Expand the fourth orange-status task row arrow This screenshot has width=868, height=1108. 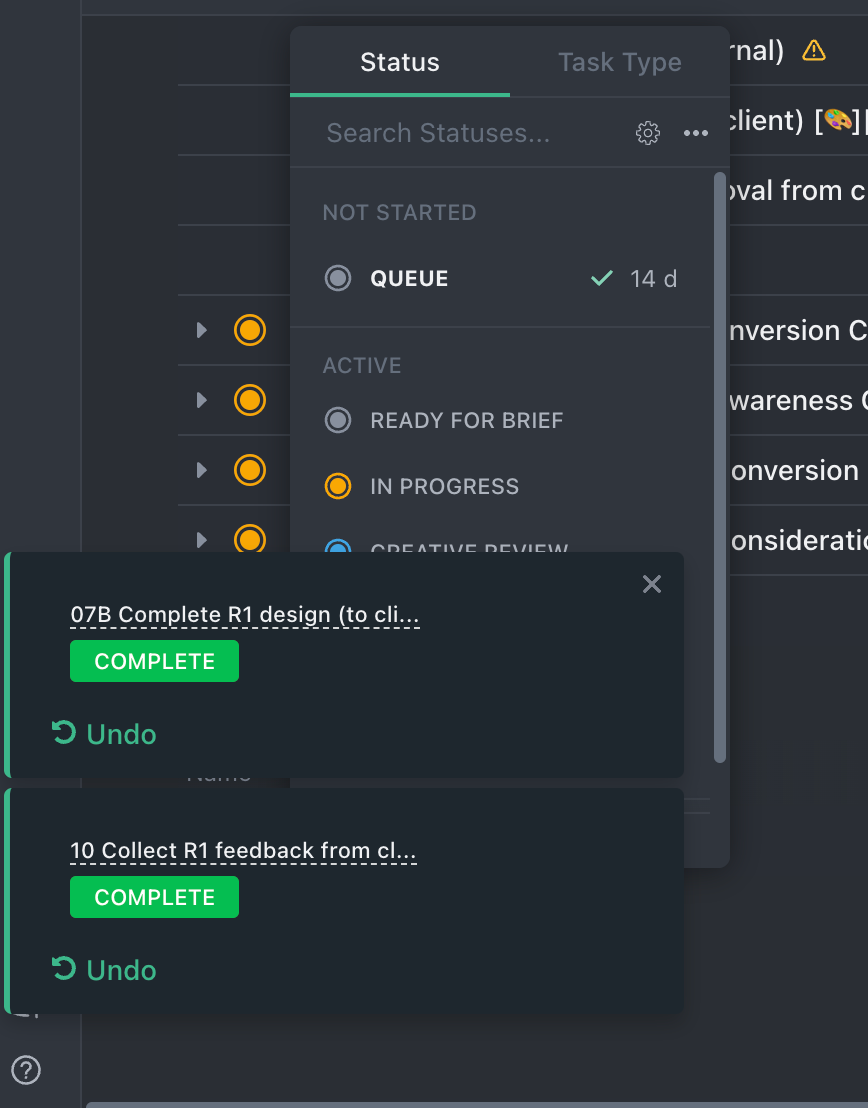201,540
